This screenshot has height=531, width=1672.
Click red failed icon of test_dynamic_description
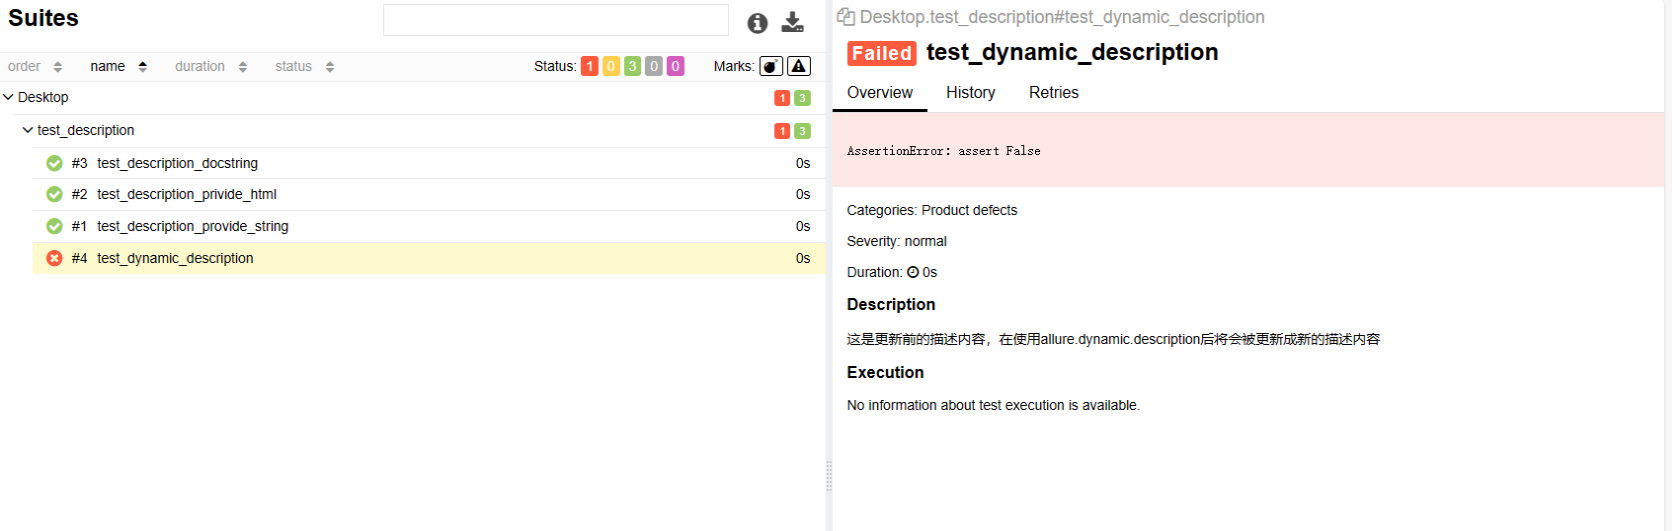pos(54,258)
